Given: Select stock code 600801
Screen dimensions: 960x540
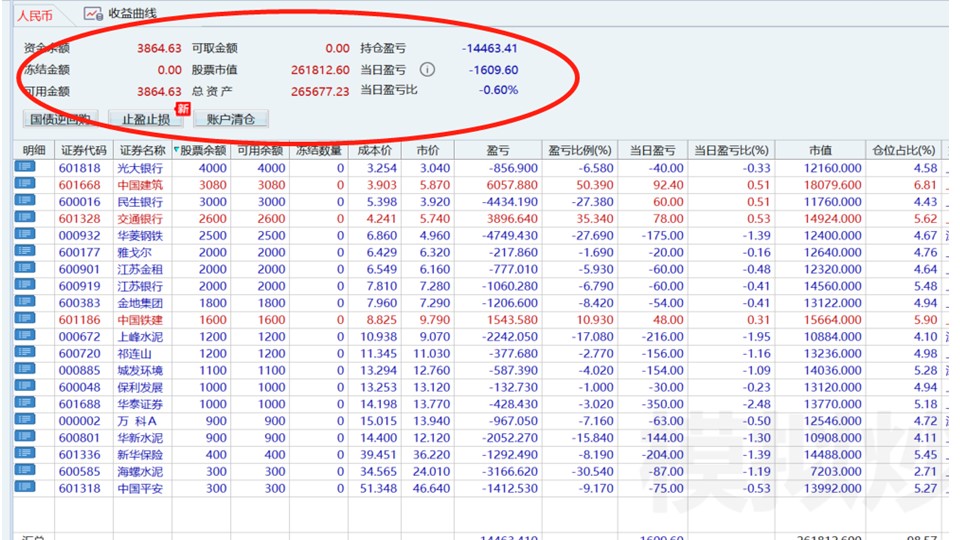Looking at the screenshot, I should pos(80,438).
